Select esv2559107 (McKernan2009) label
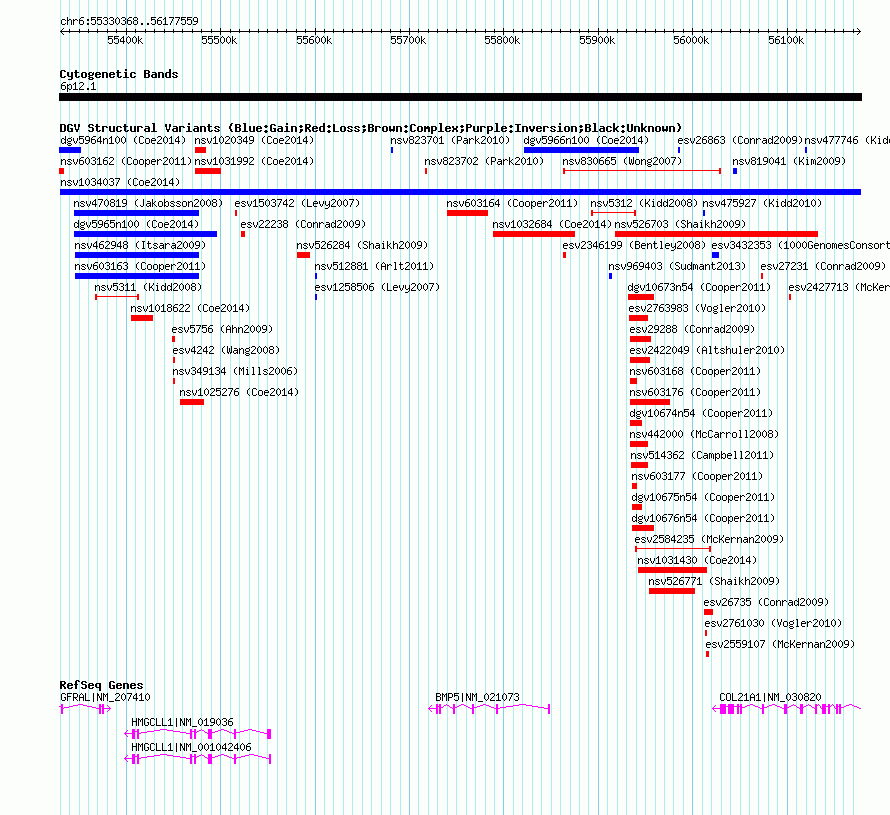Screen dimensions: 890x815 coord(780,644)
